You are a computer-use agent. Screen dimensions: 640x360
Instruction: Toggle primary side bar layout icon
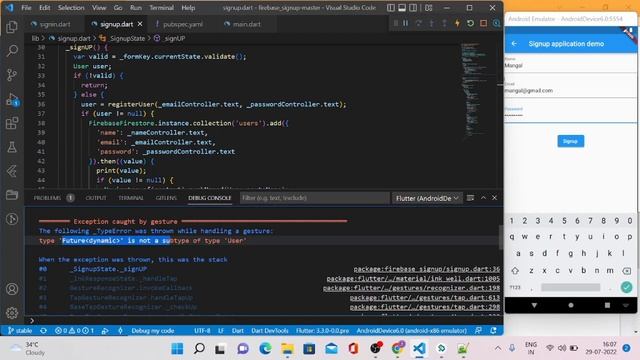click(x=391, y=8)
